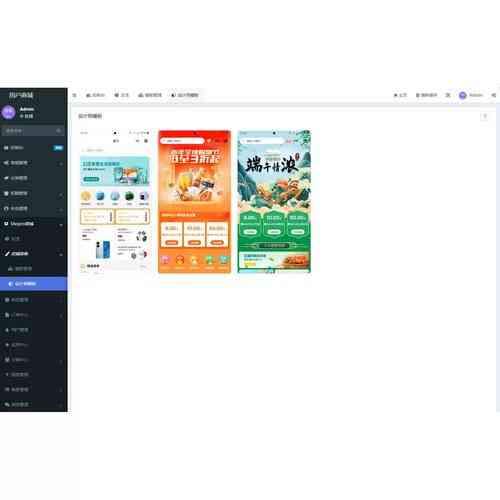Switch to the active rightmost page tab
Viewport: 500px width, 500px height.
coord(185,95)
